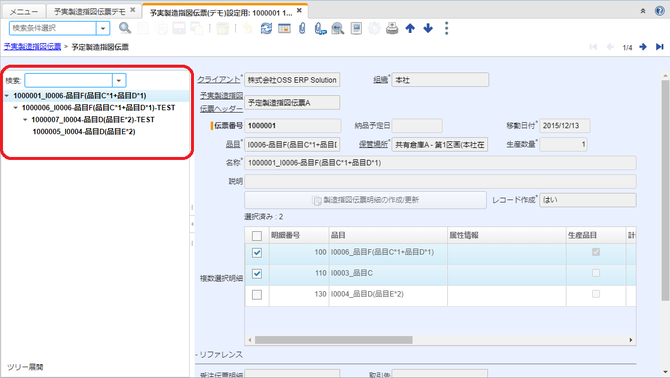Click the Undo changes arrow icon
The image size is (670, 378).
point(247,28)
